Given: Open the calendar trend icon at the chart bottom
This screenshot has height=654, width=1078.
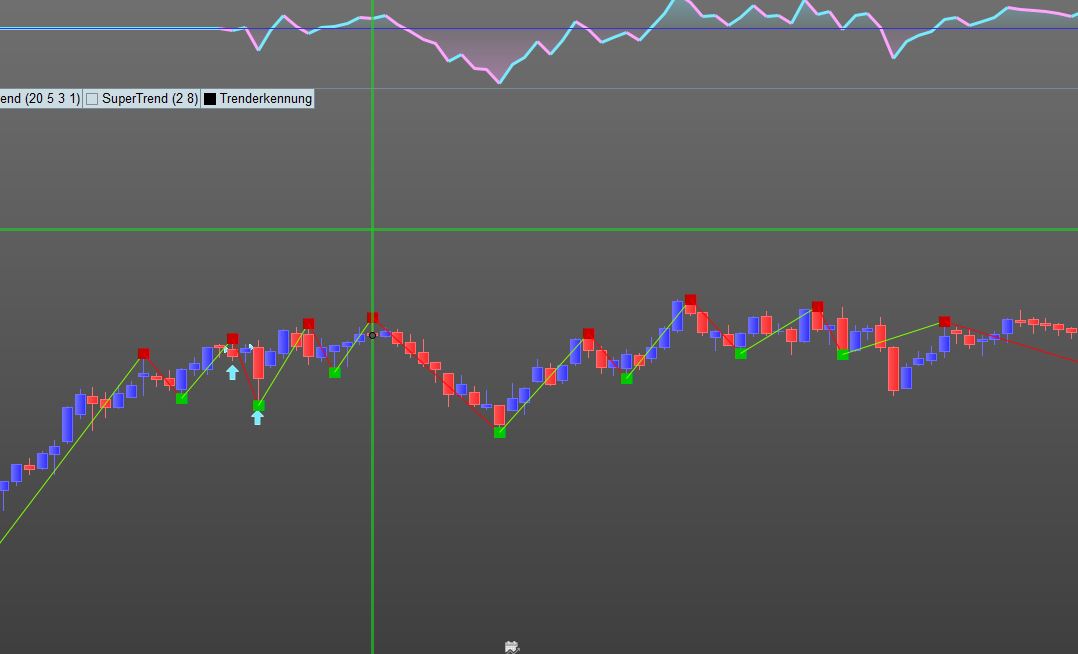Looking at the screenshot, I should click(512, 646).
